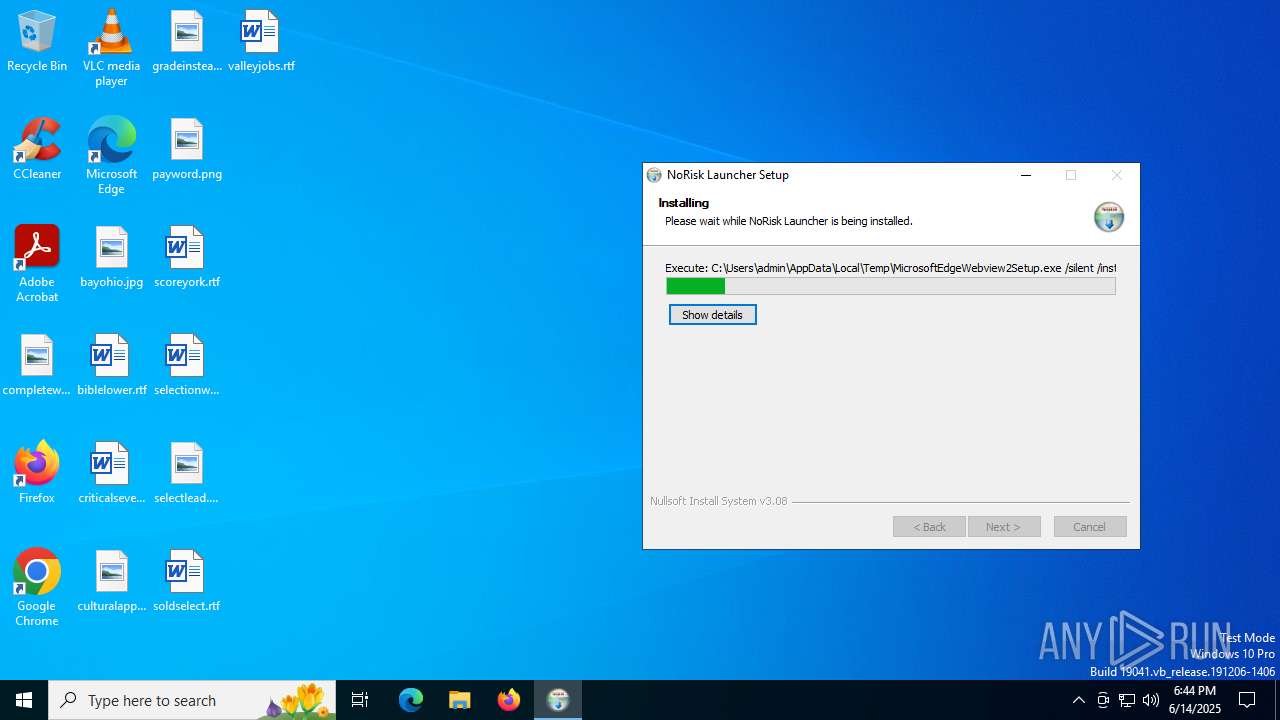Viewport: 1280px width, 720px height.
Task: Select the gradeinstea... file icon
Action: point(187,42)
